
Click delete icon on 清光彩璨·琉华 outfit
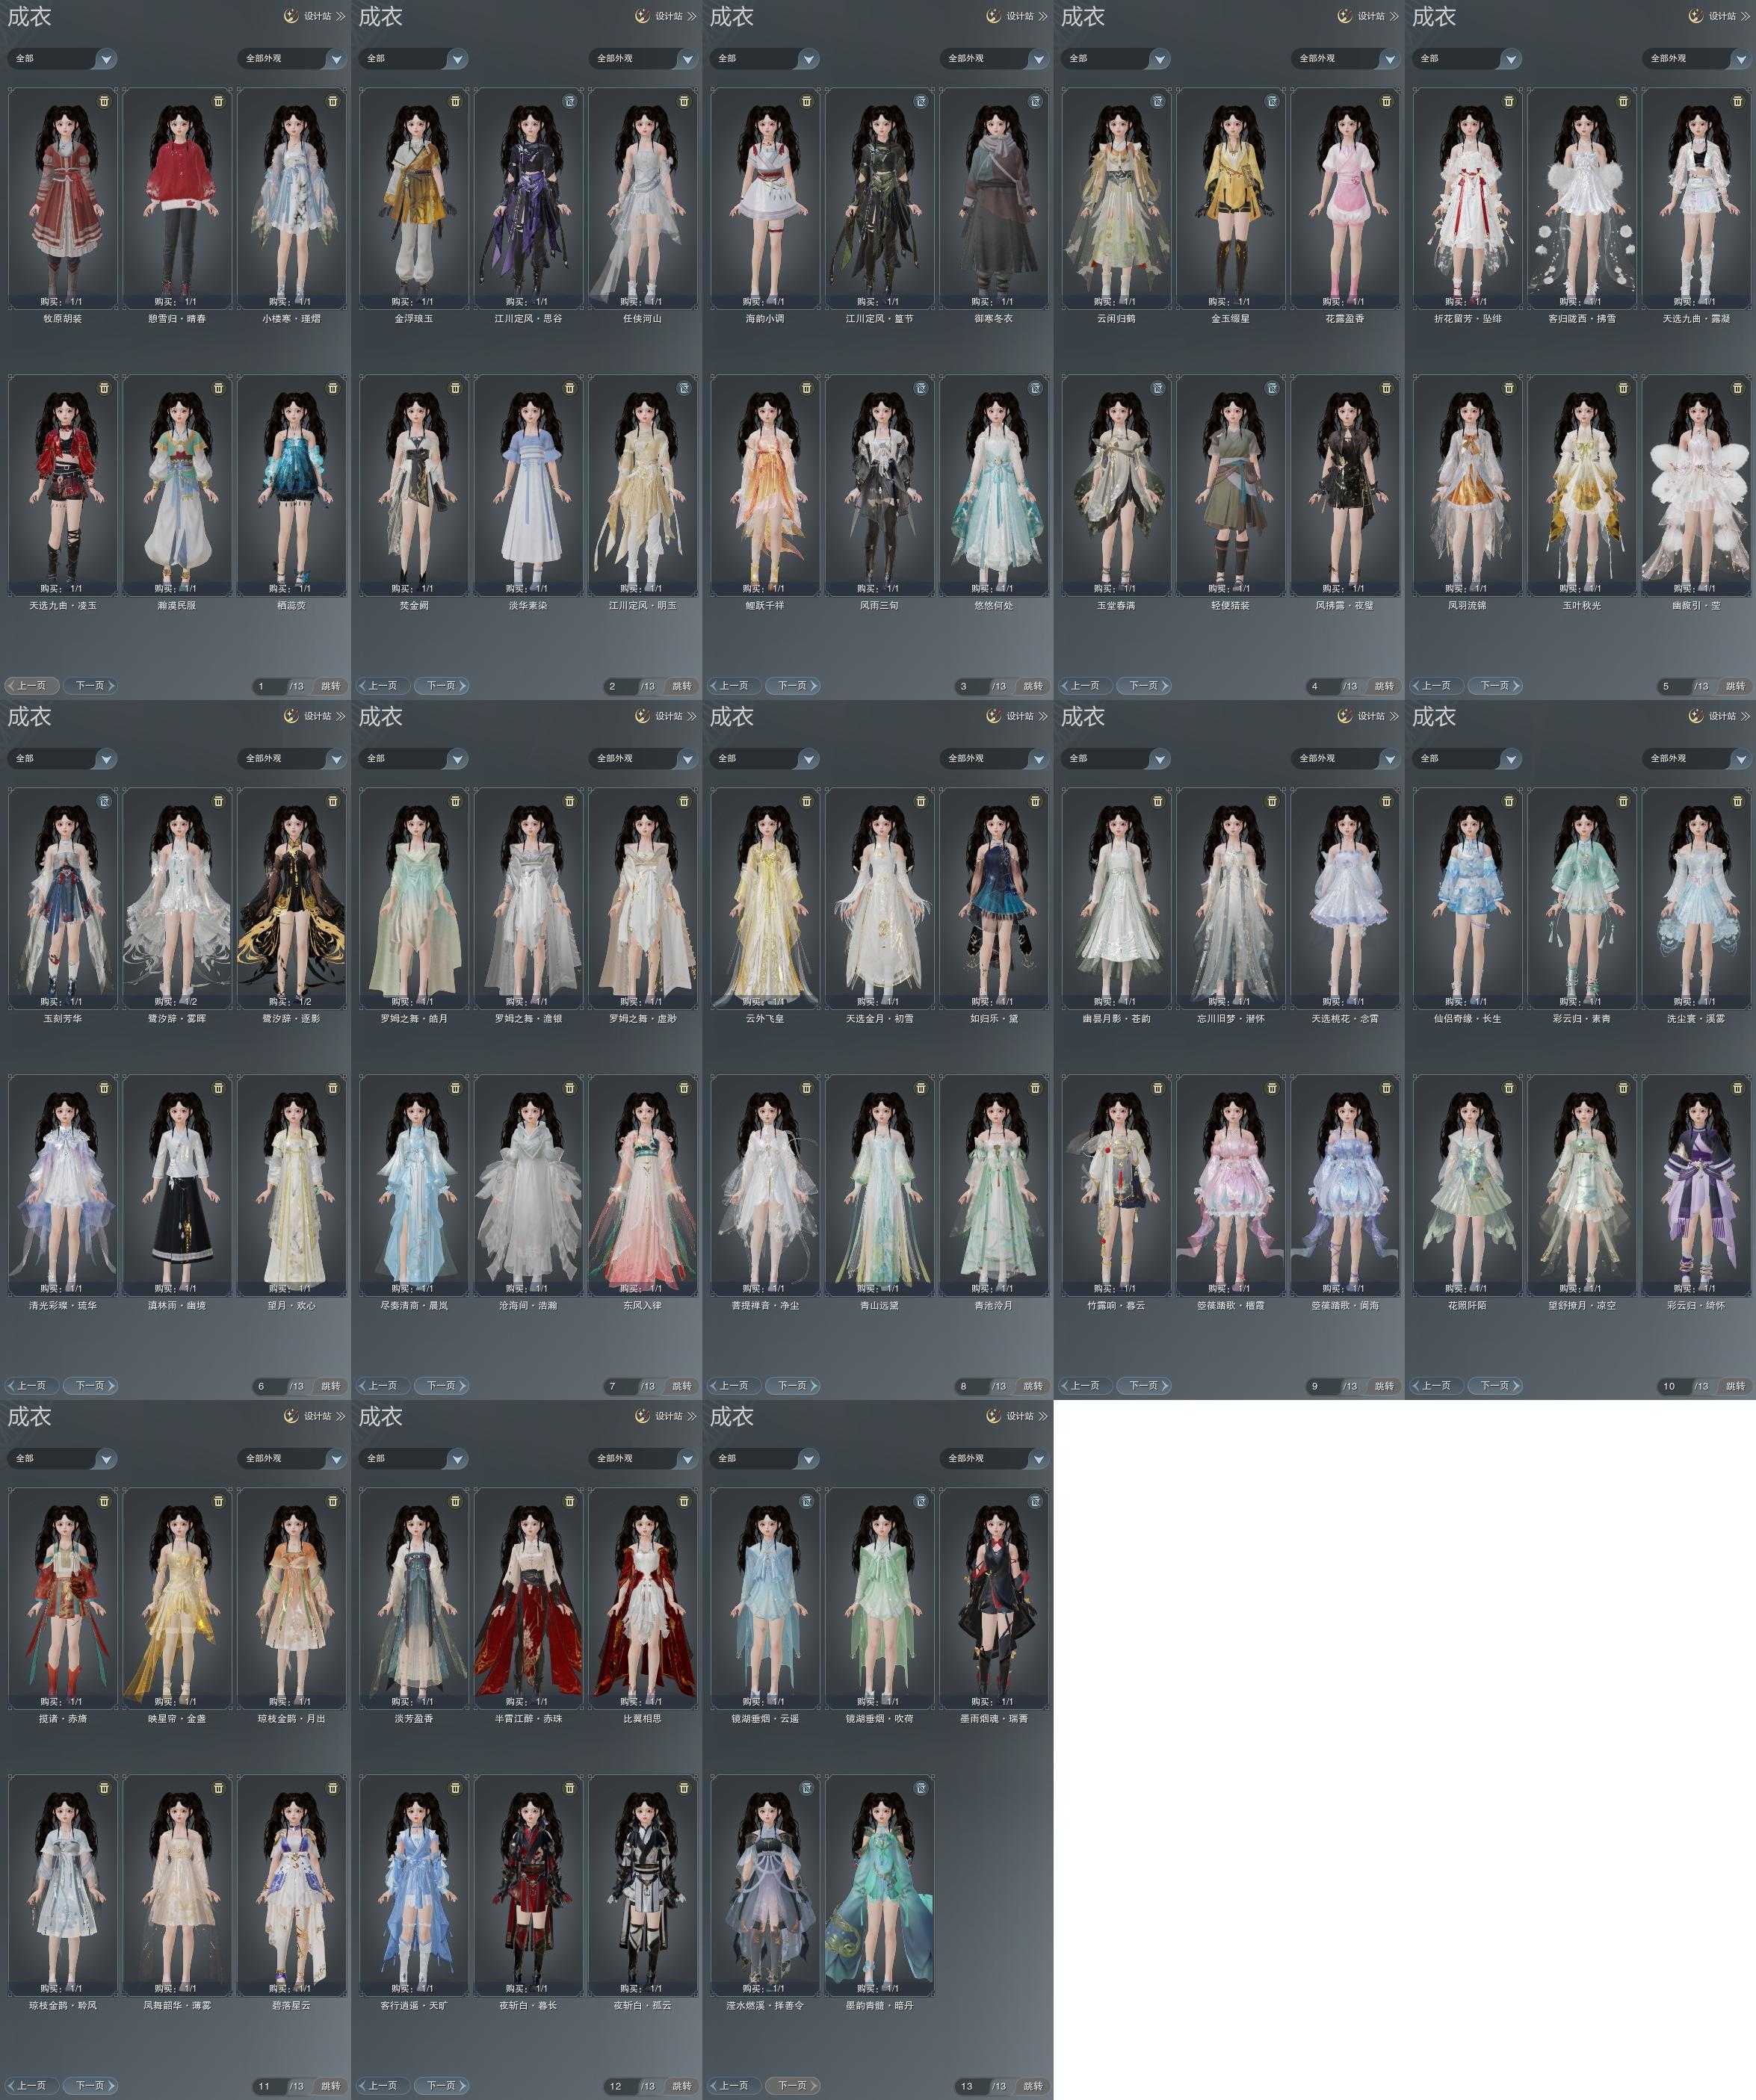click(104, 1088)
